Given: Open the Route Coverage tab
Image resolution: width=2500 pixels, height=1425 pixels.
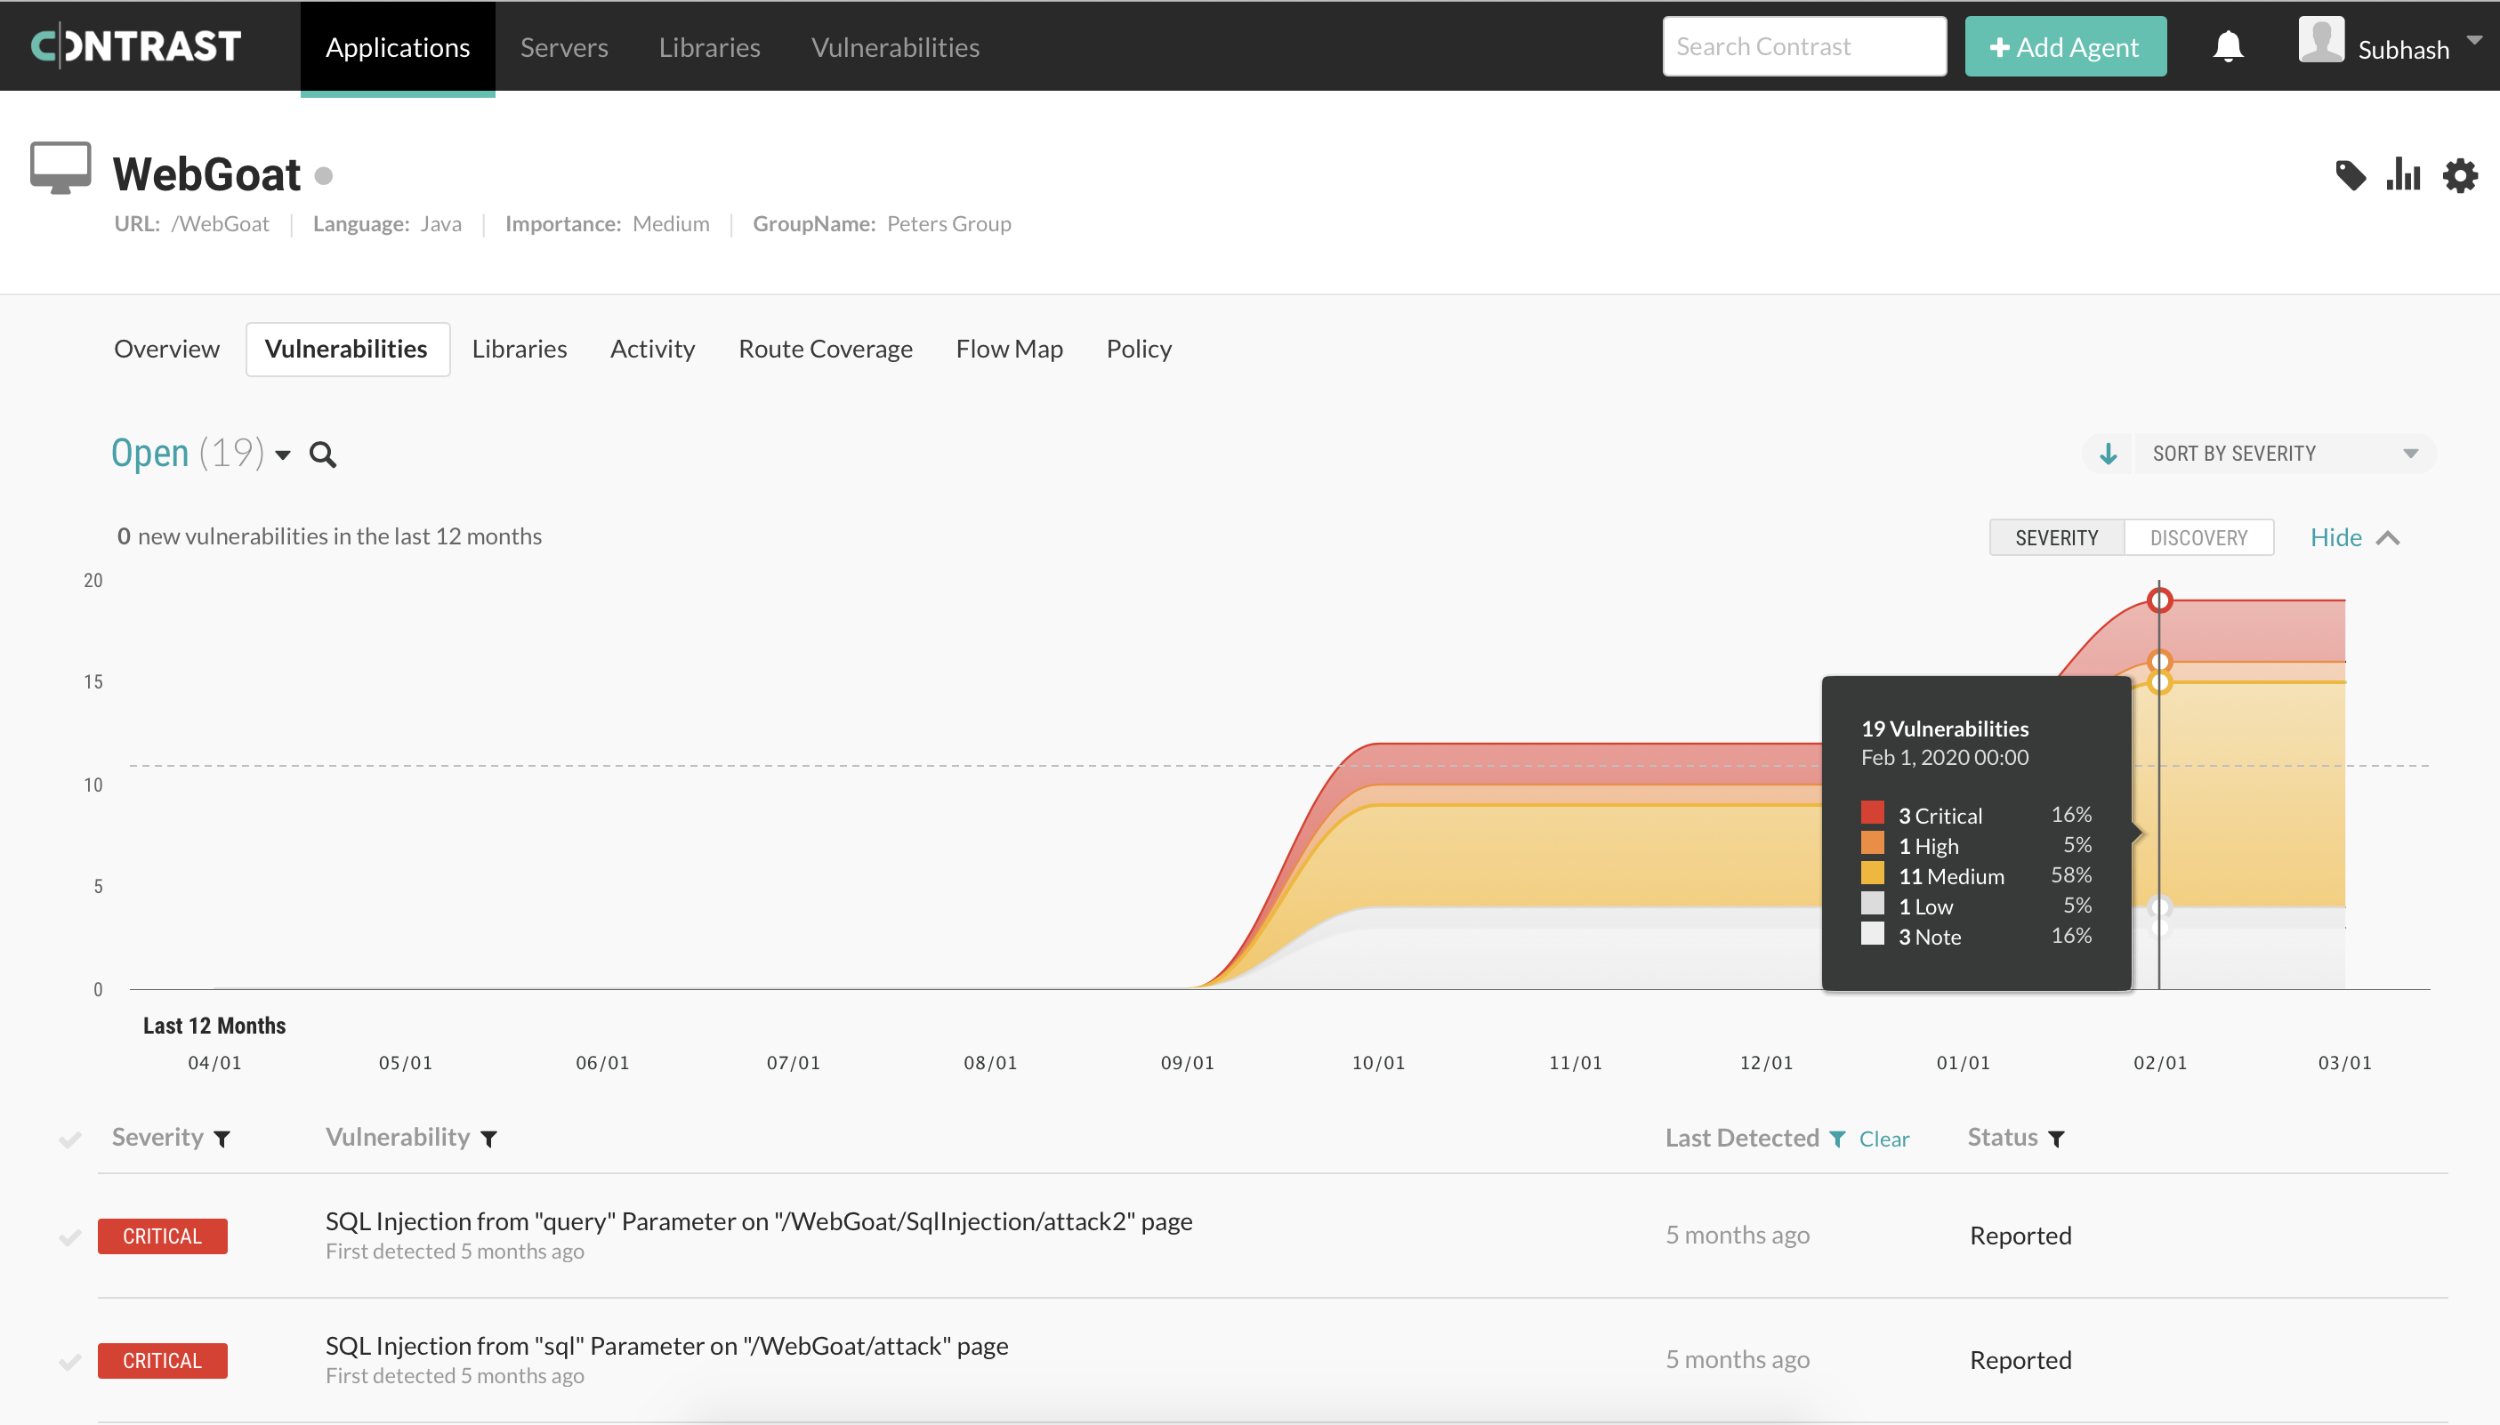Looking at the screenshot, I should point(825,349).
